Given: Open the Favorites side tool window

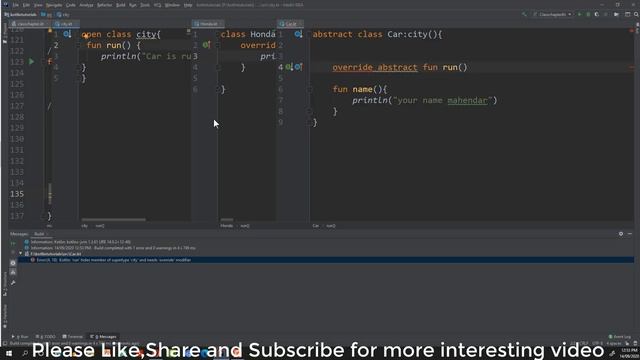Looking at the screenshot, I should [4, 316].
